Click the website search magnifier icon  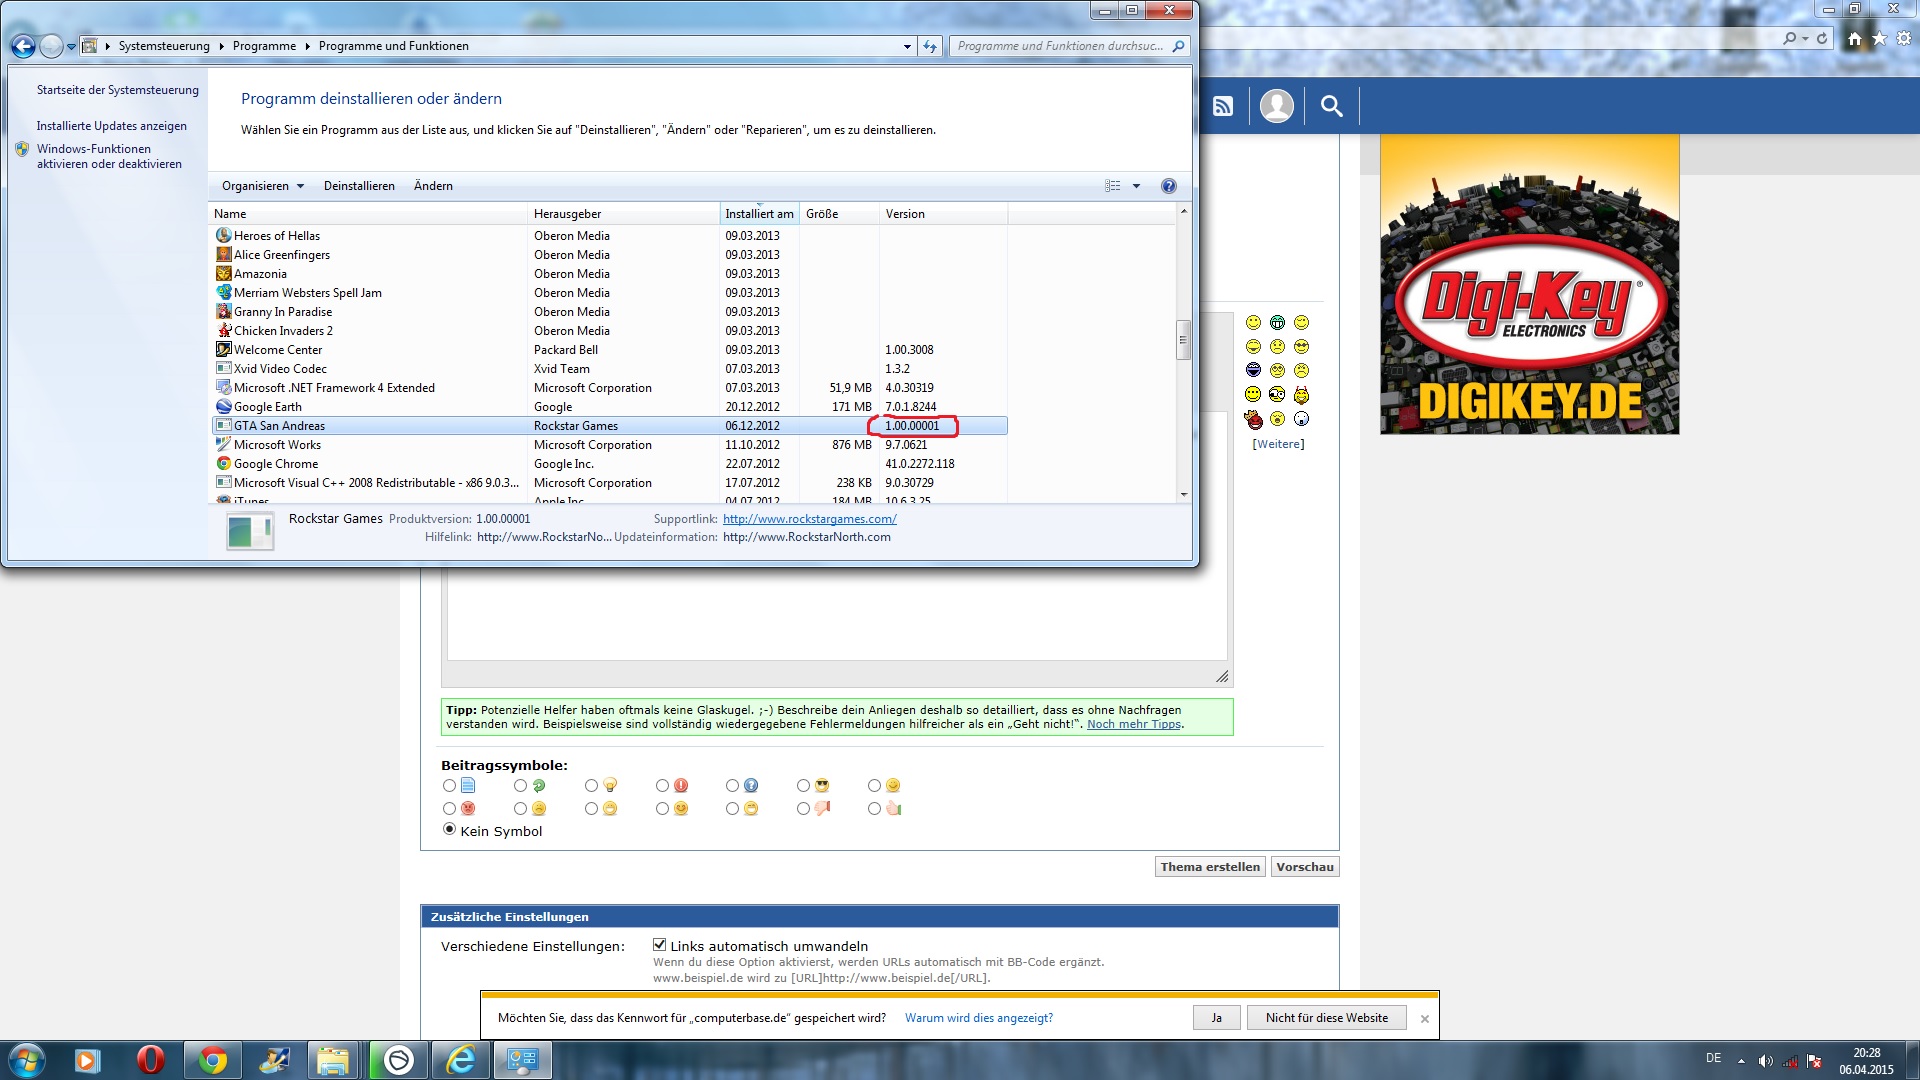point(1331,106)
